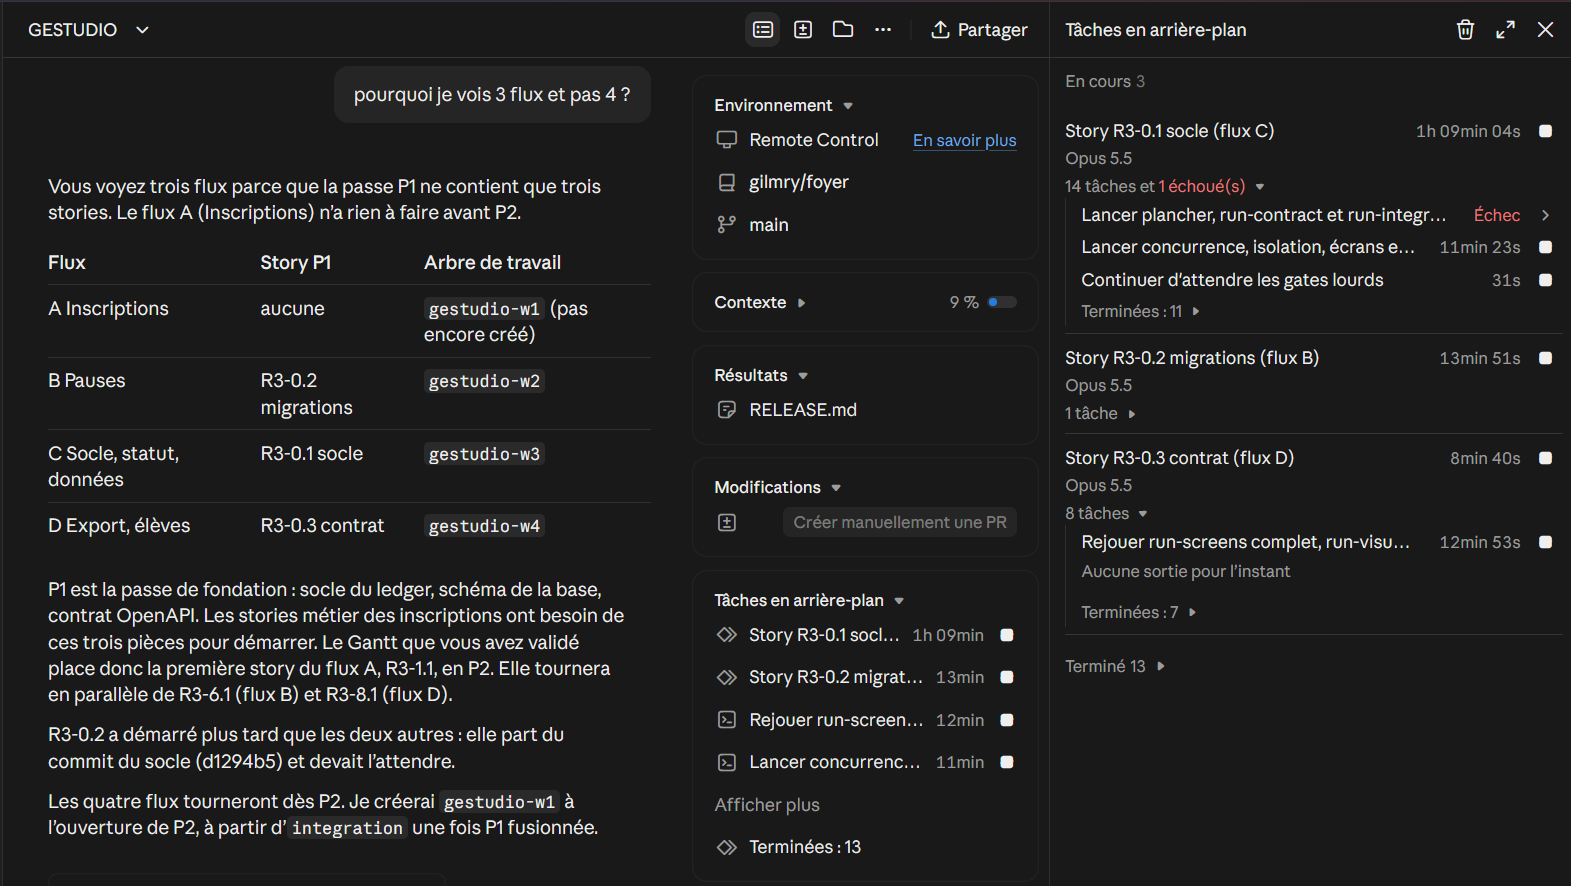Select the main branch entry
This screenshot has width=1571, height=886.
point(769,225)
